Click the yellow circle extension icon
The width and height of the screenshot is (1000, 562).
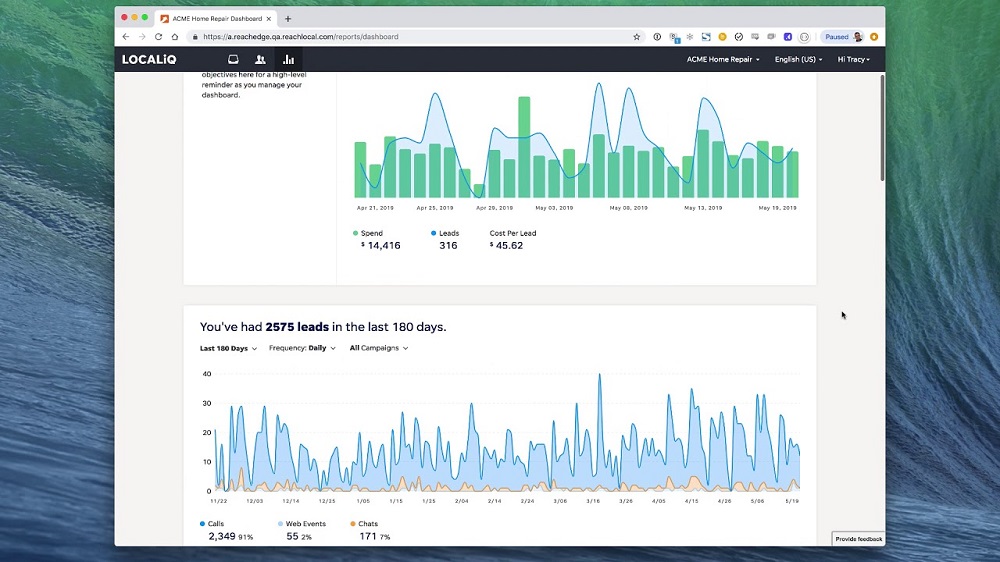(x=723, y=37)
